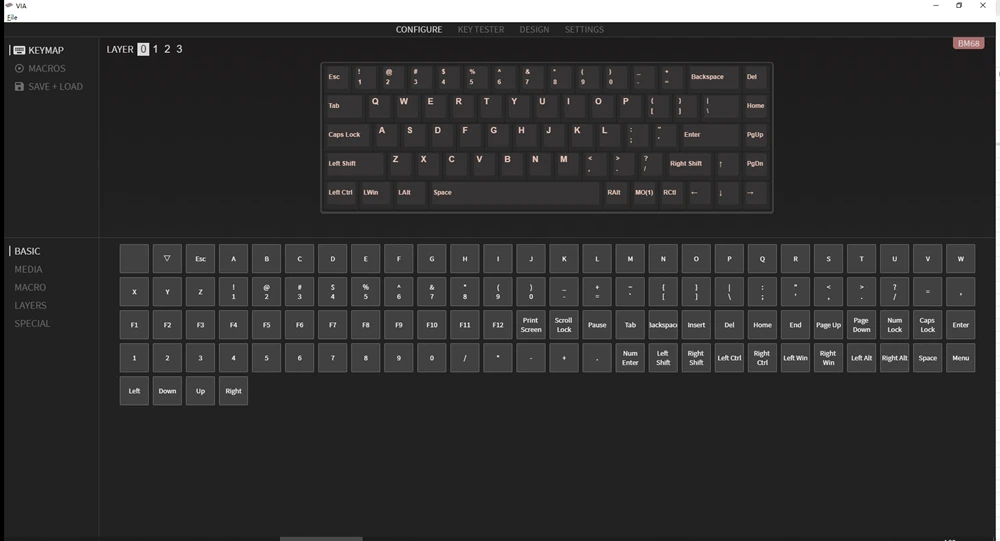Switch to layer 2

coord(167,49)
